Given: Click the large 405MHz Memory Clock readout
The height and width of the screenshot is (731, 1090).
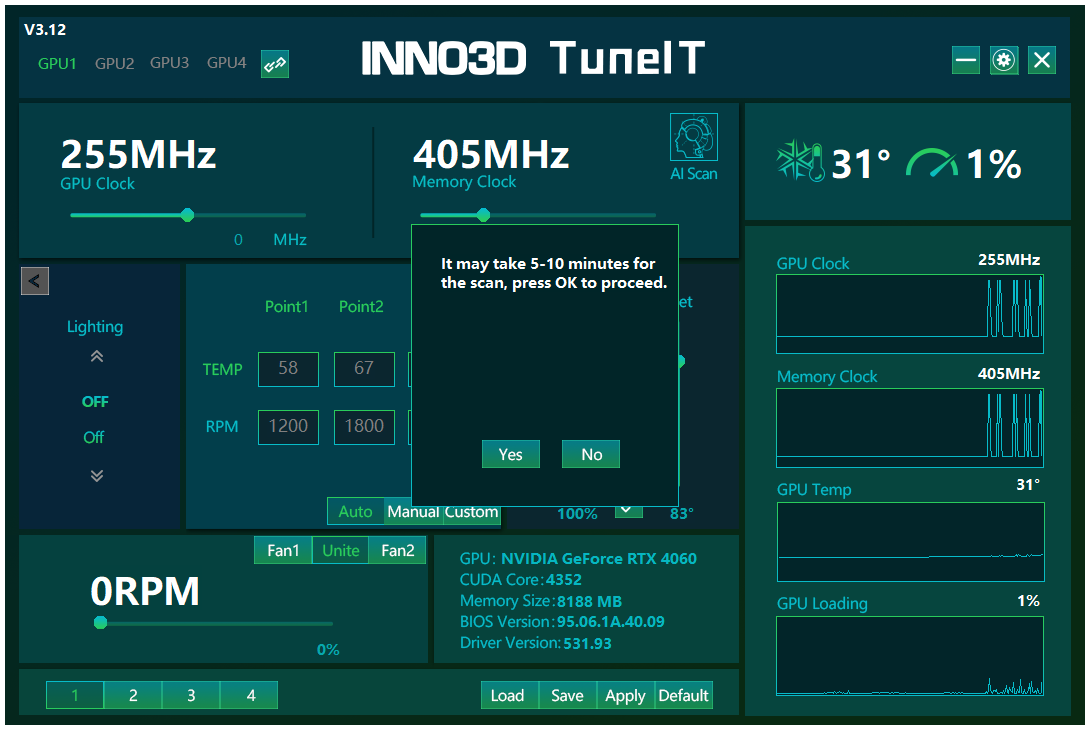Looking at the screenshot, I should click(491, 154).
